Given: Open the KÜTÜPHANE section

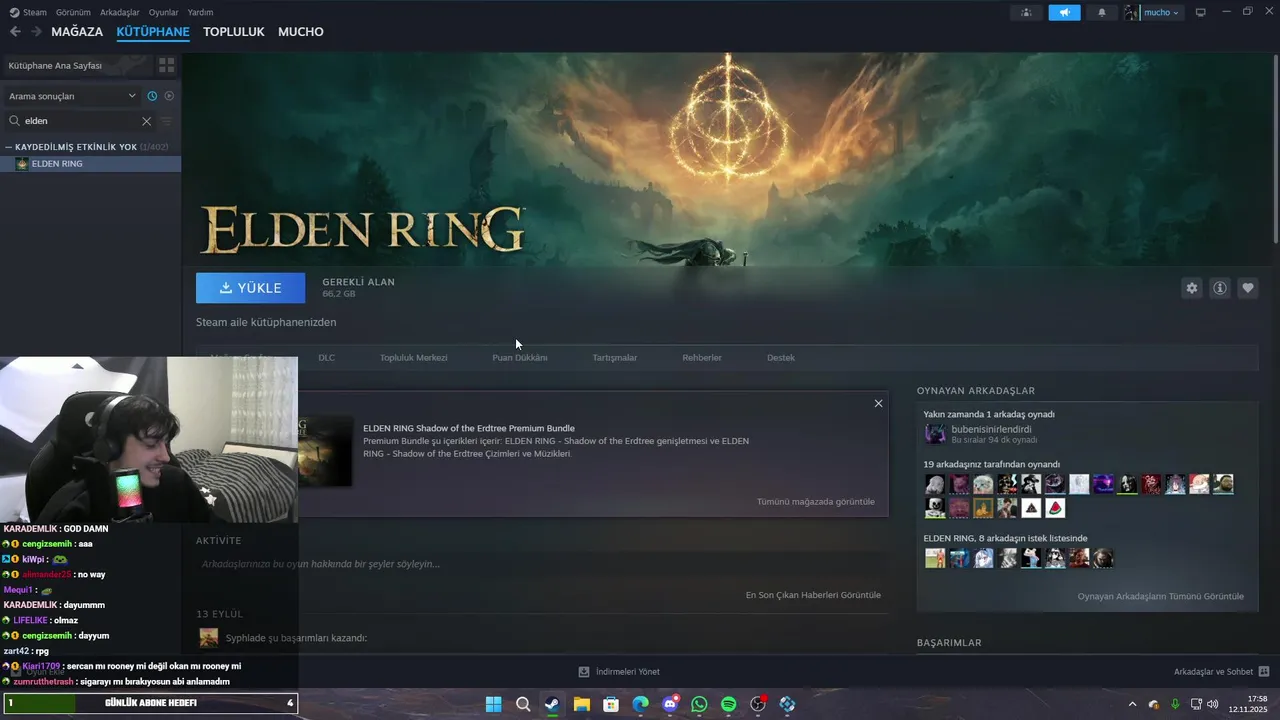Looking at the screenshot, I should pos(153,32).
